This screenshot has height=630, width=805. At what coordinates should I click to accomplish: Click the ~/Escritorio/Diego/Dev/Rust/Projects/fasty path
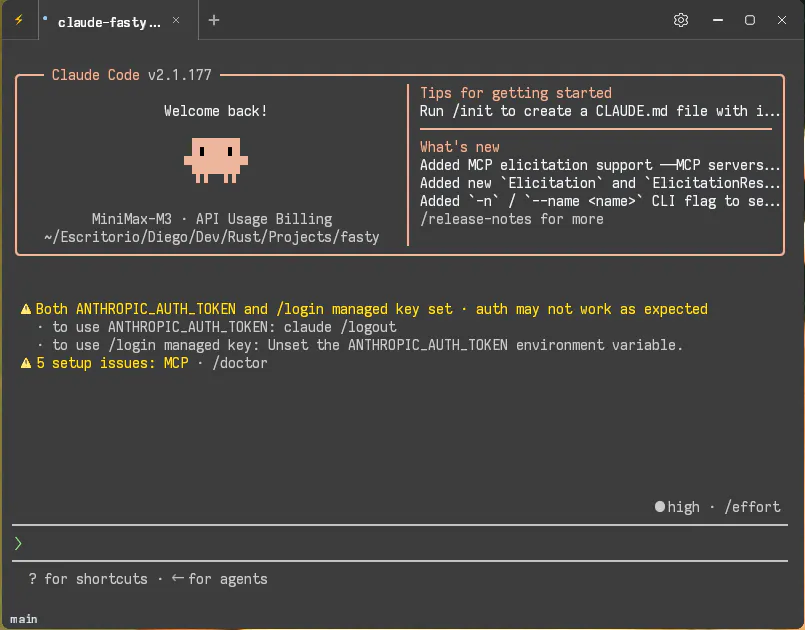coord(212,237)
